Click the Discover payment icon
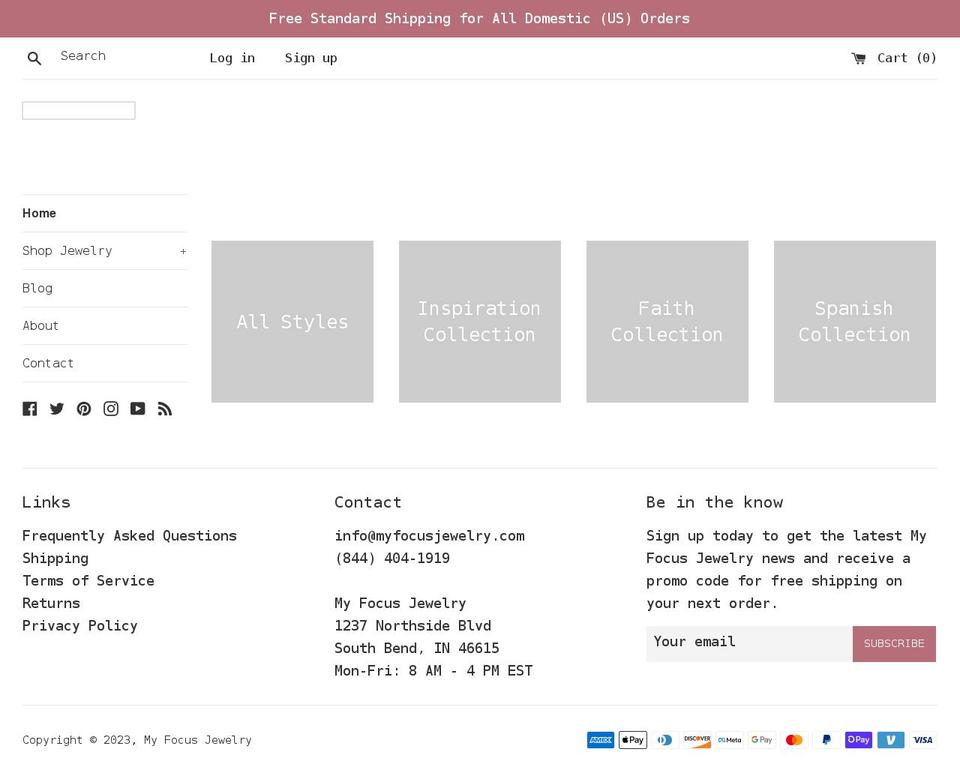 [x=697, y=740]
